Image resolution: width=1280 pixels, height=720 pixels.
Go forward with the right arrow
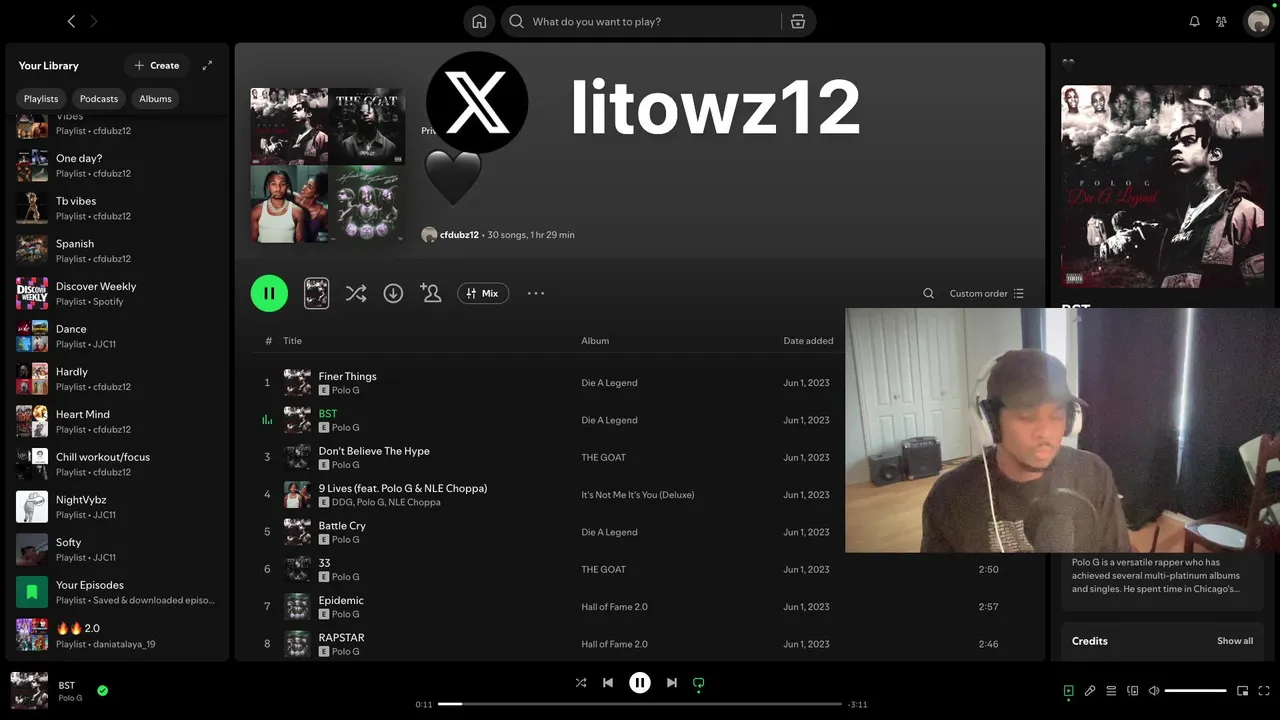[94, 21]
